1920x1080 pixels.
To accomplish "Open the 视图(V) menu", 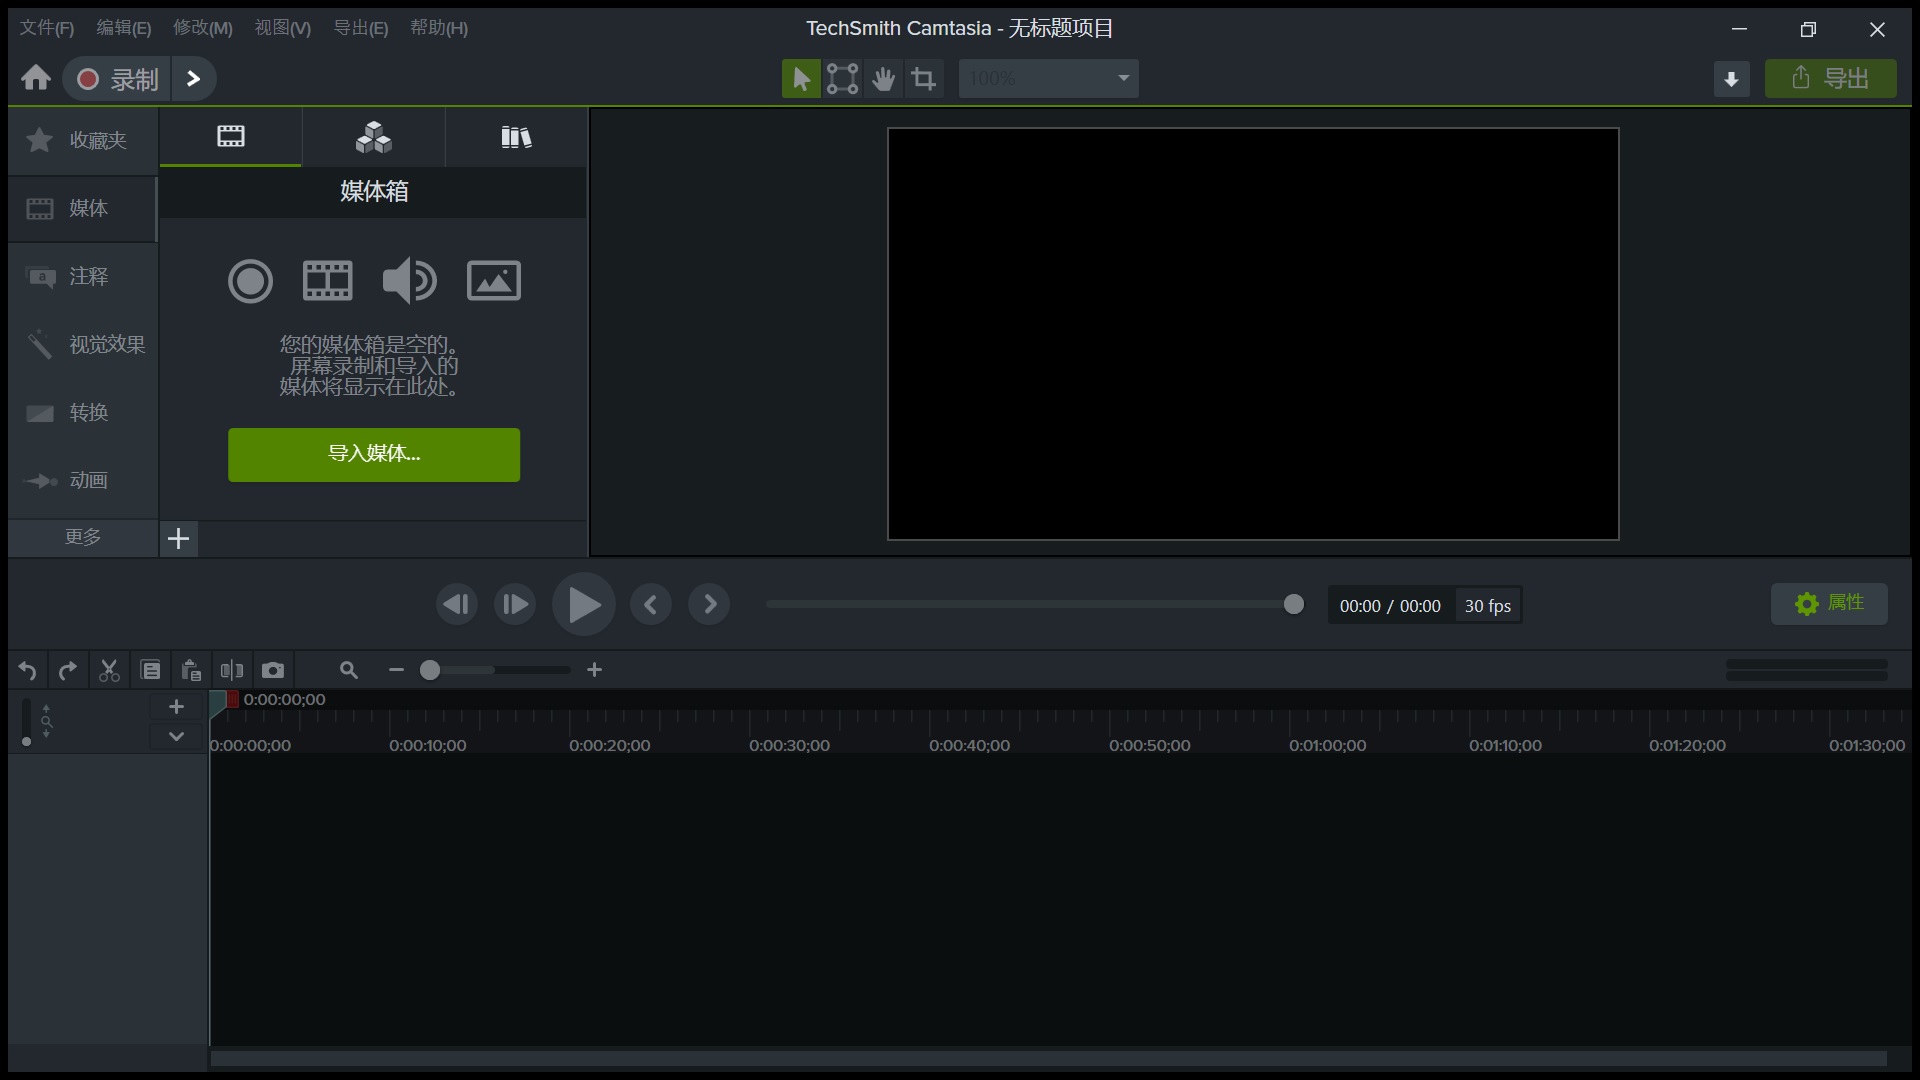I will (x=283, y=28).
